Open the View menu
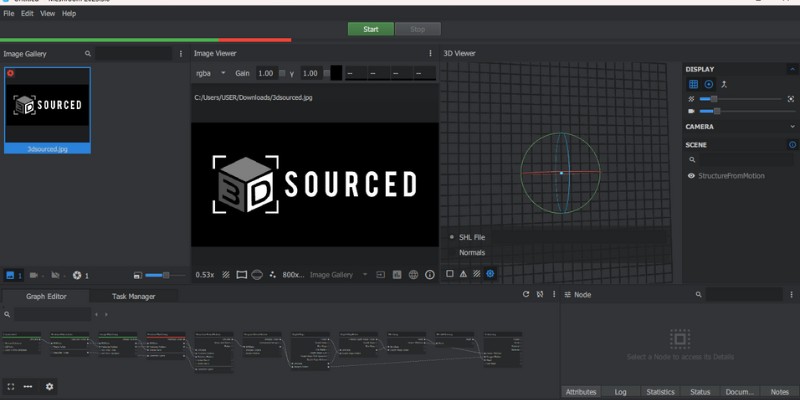 tap(47, 14)
